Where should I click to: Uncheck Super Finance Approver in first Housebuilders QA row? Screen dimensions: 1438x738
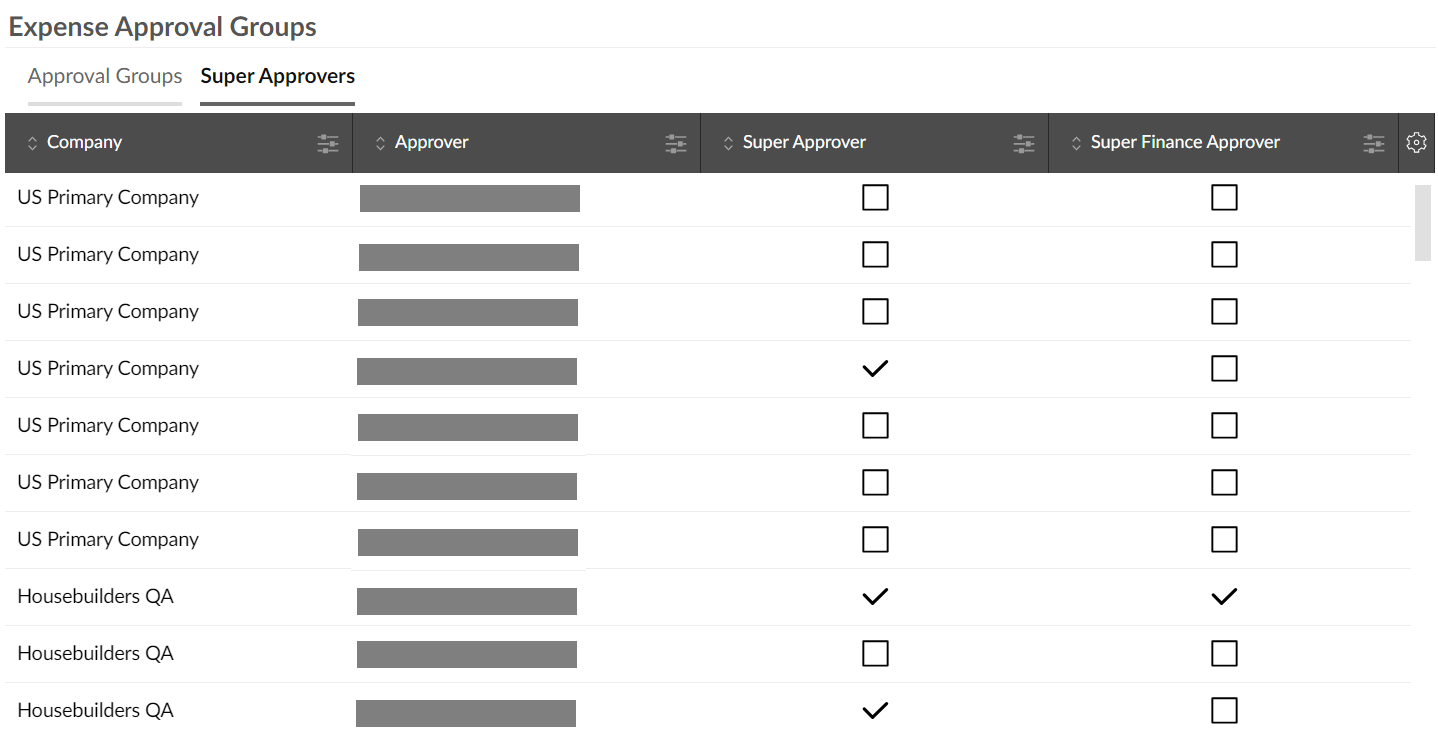click(x=1224, y=597)
